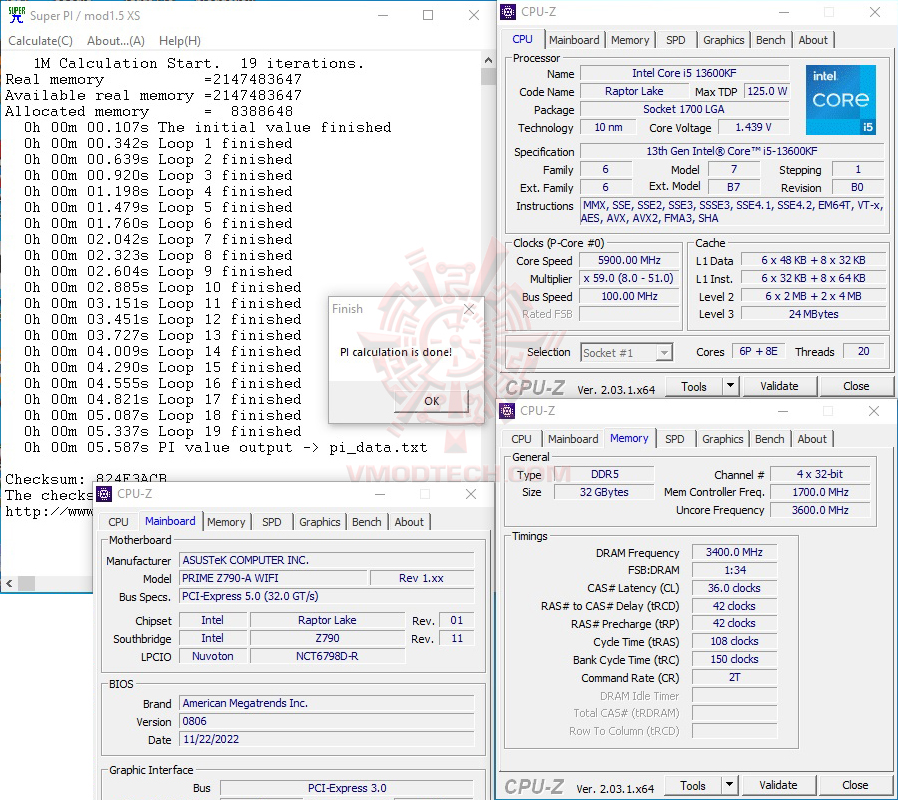Select the Memory tab in the Mainboard window
The height and width of the screenshot is (800, 898).
[x=226, y=521]
